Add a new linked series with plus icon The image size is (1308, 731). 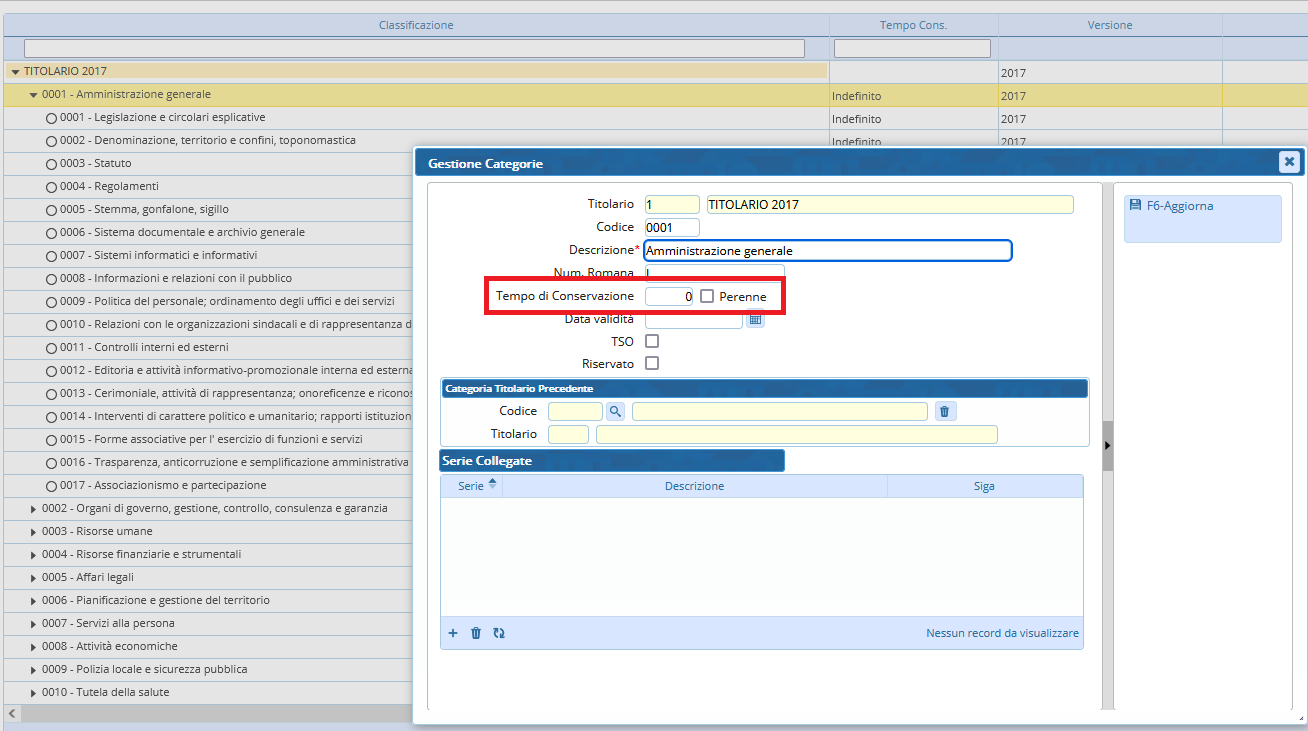453,633
